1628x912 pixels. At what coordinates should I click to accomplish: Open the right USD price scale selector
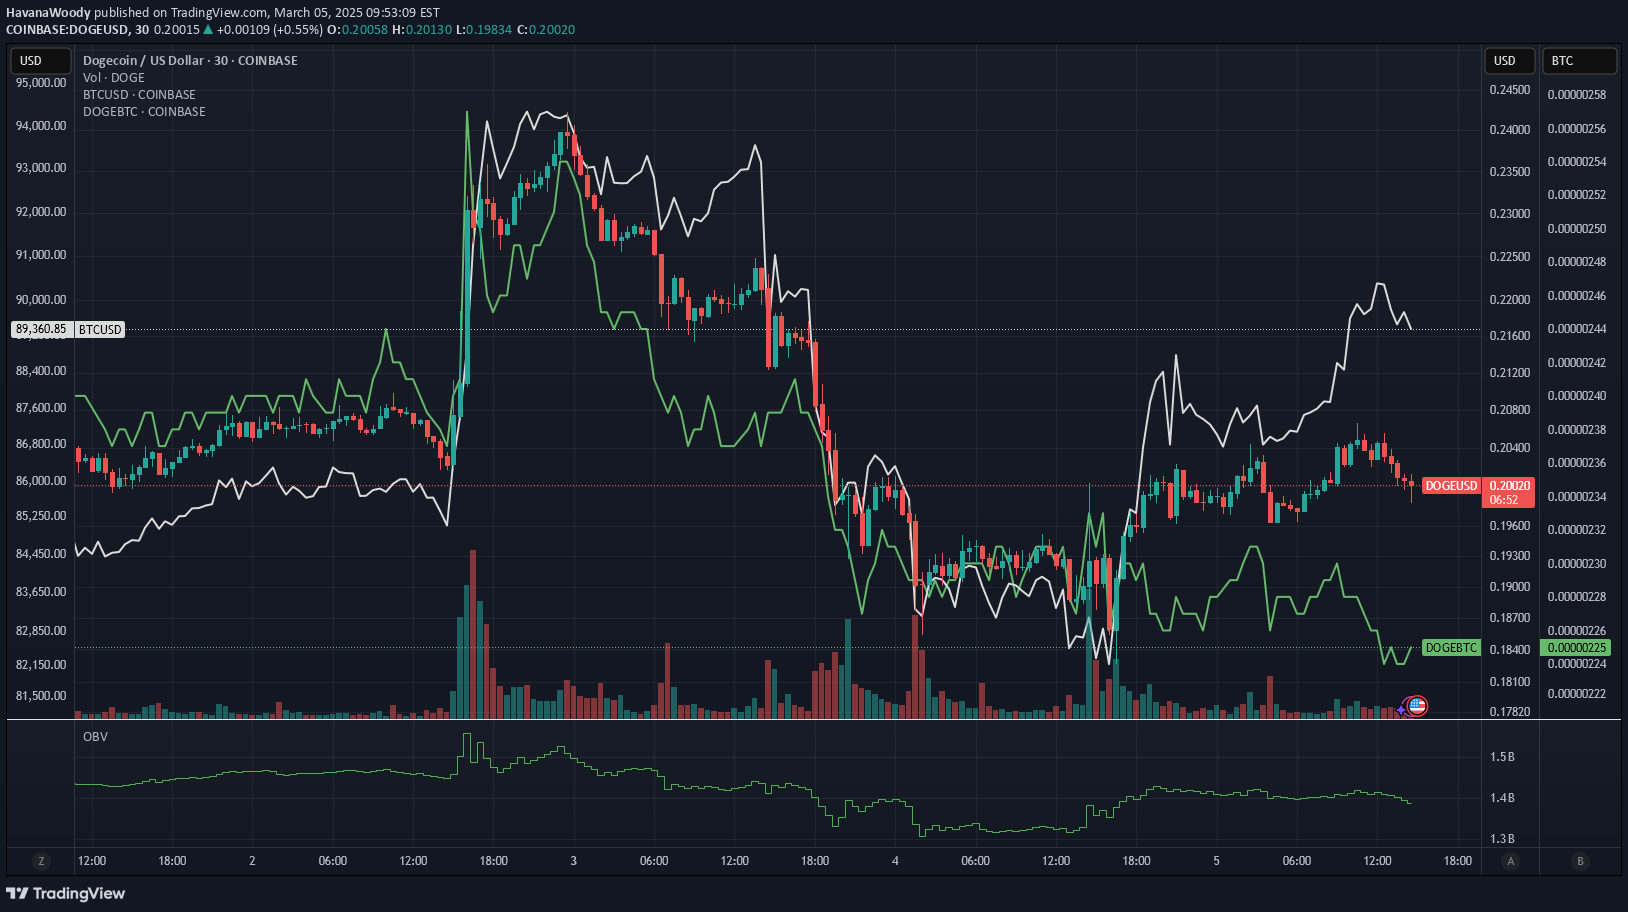(1510, 61)
